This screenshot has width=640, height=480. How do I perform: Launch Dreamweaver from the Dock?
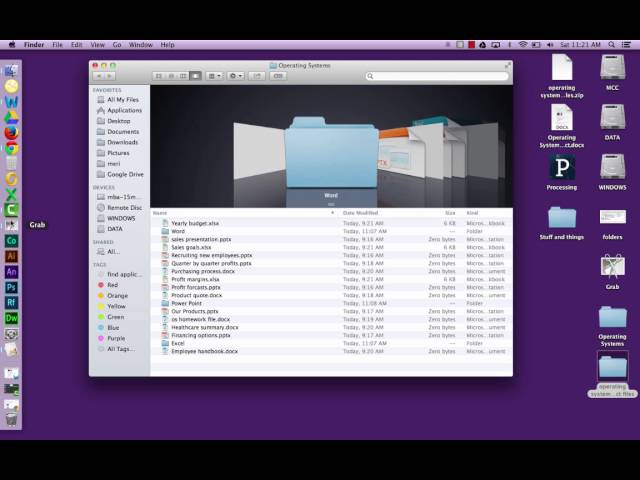tap(11, 318)
